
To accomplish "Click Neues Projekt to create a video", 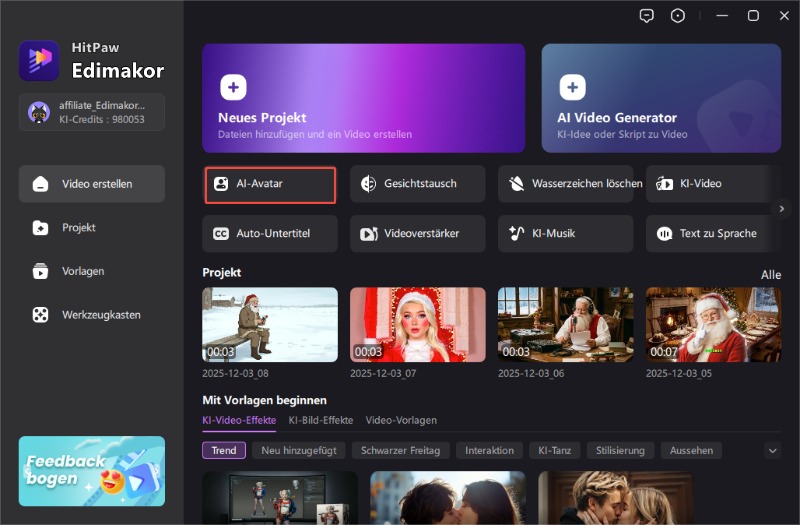I will tap(363, 97).
